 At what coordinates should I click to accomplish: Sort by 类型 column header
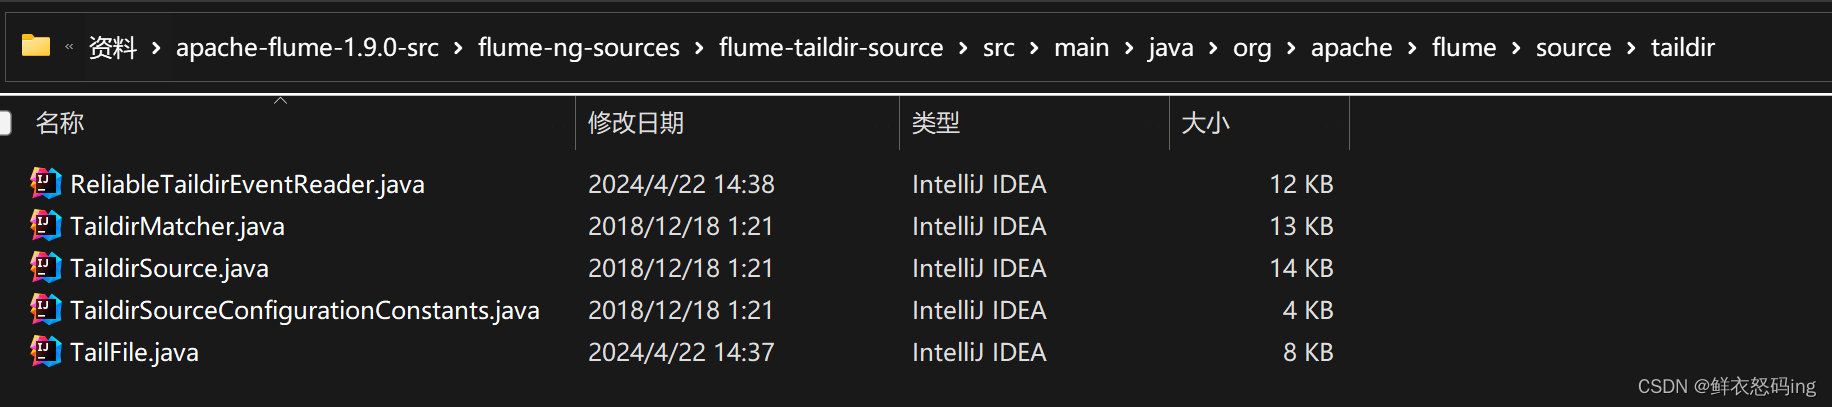936,123
